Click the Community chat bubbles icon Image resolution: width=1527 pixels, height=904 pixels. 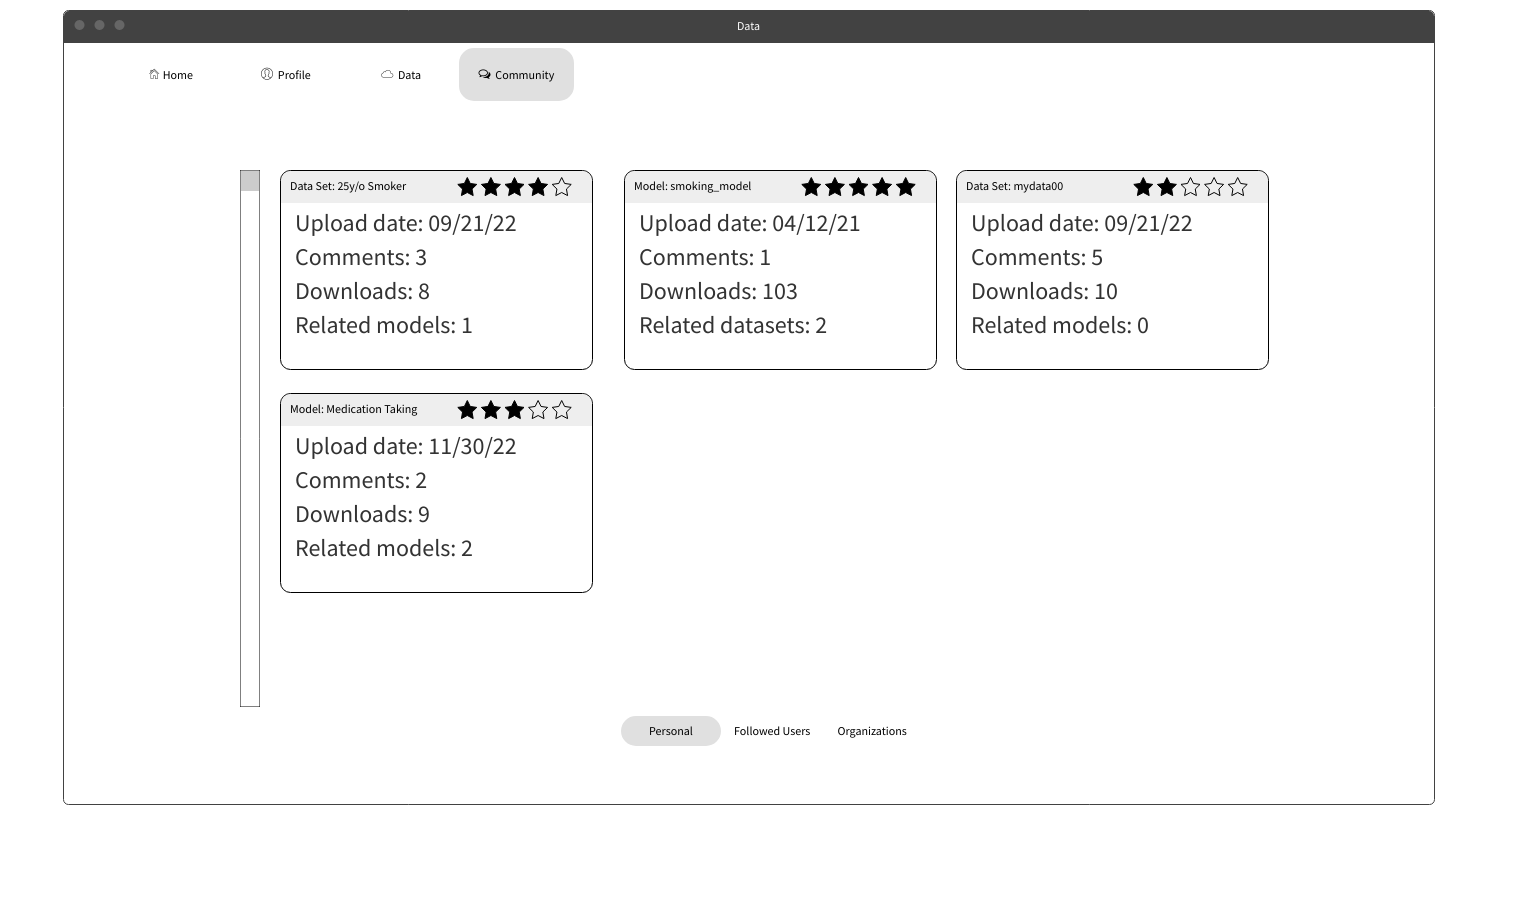point(484,74)
